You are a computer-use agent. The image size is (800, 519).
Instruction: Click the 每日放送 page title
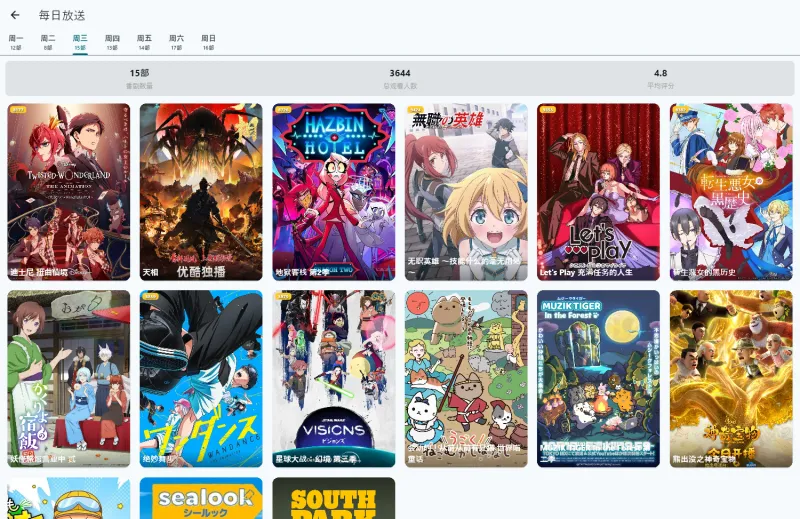(62, 15)
